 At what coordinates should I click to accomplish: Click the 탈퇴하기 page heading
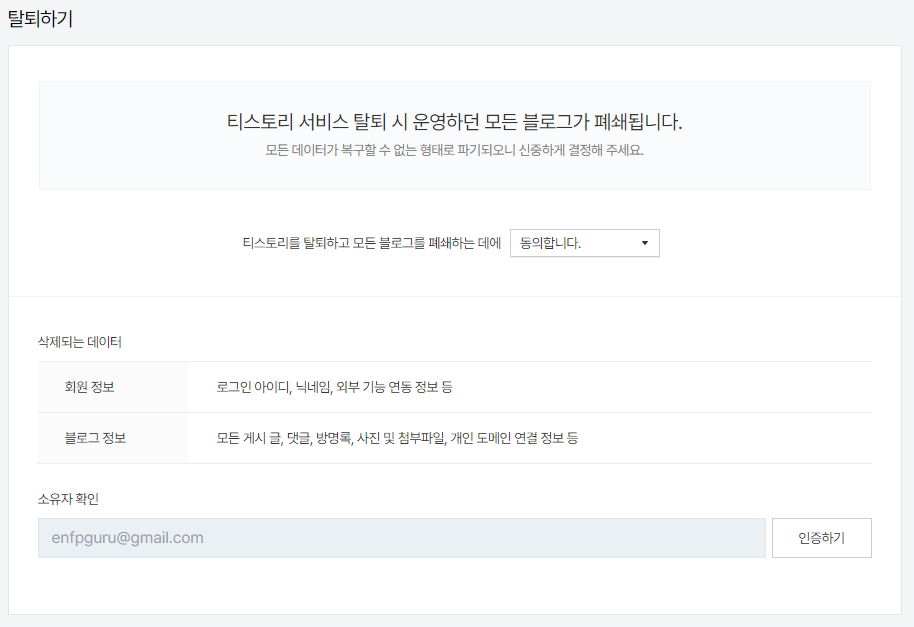pyautogui.click(x=40, y=19)
